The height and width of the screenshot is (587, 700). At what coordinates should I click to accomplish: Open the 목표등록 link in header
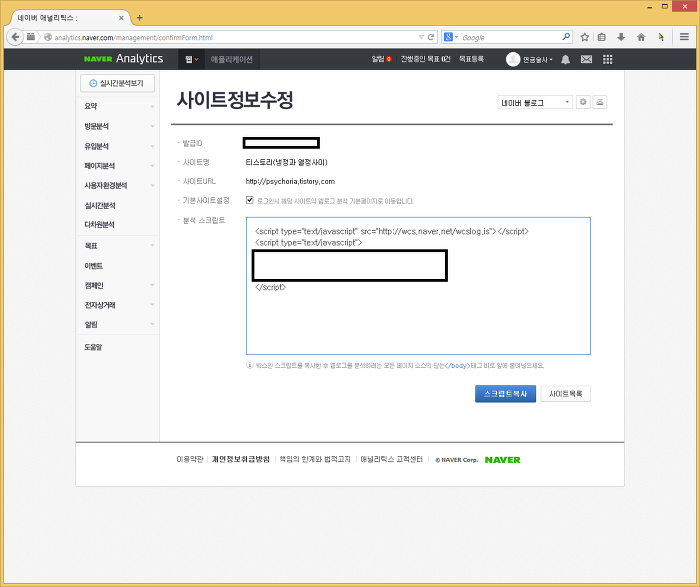tap(471, 59)
